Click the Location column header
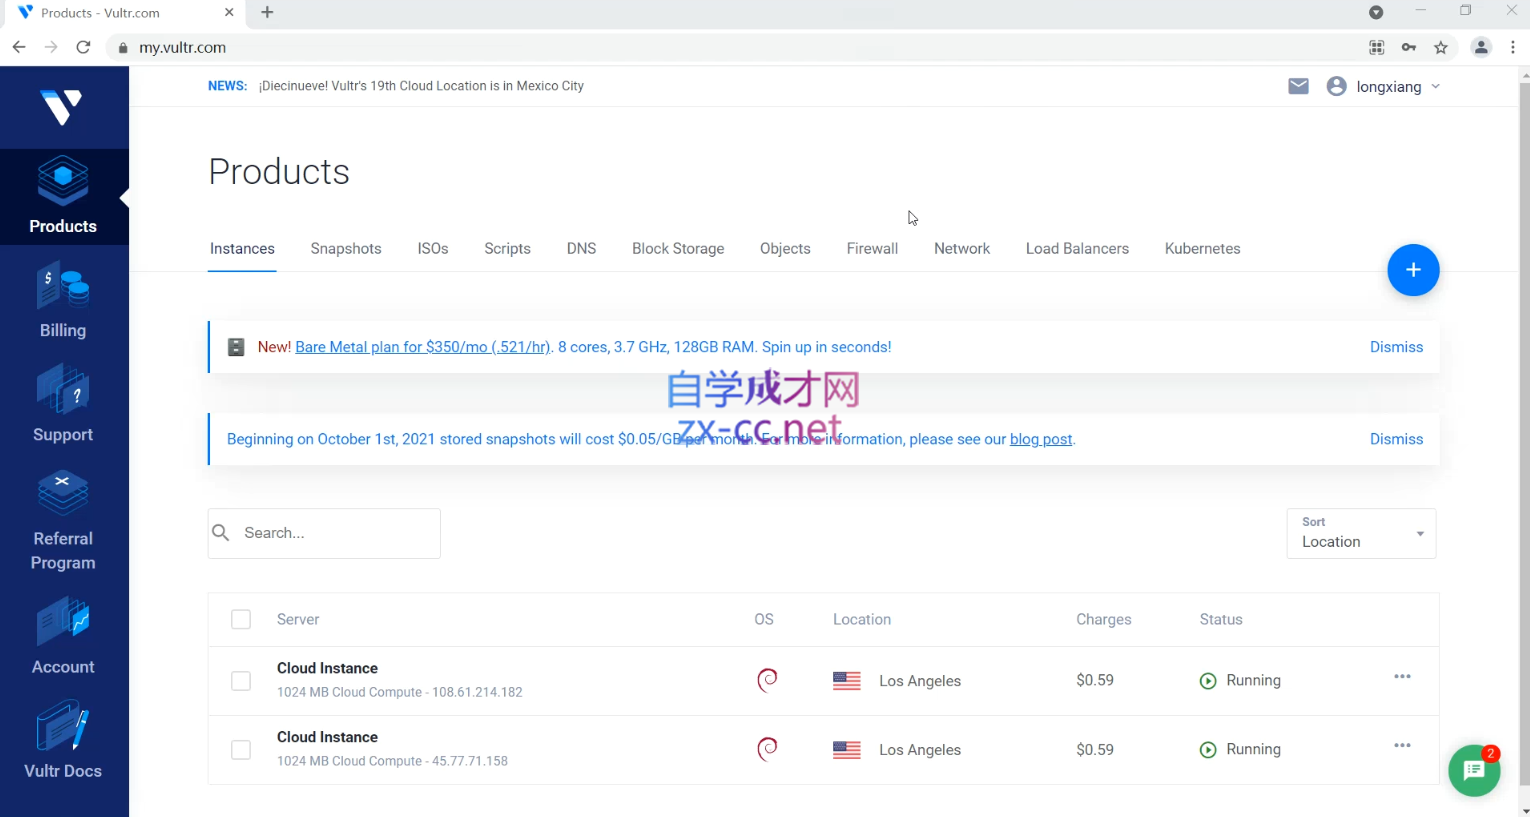 click(x=862, y=619)
